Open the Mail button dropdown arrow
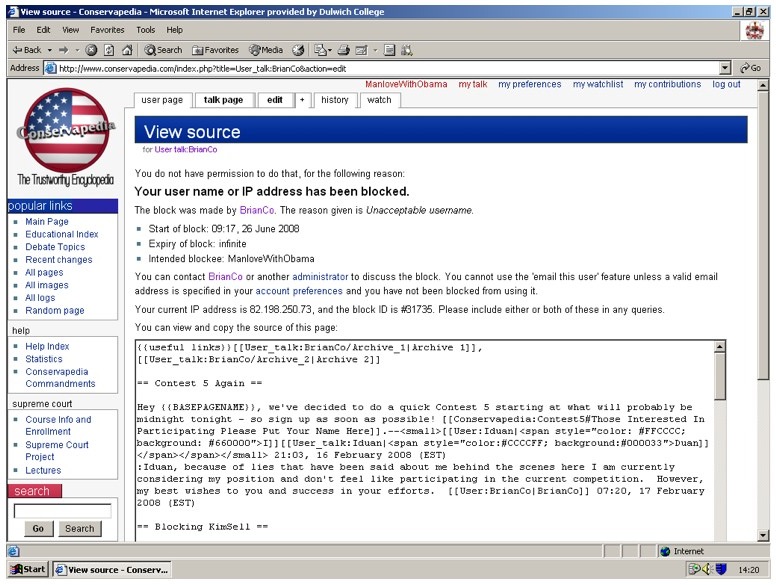The width and height of the screenshot is (776, 585). [x=330, y=50]
